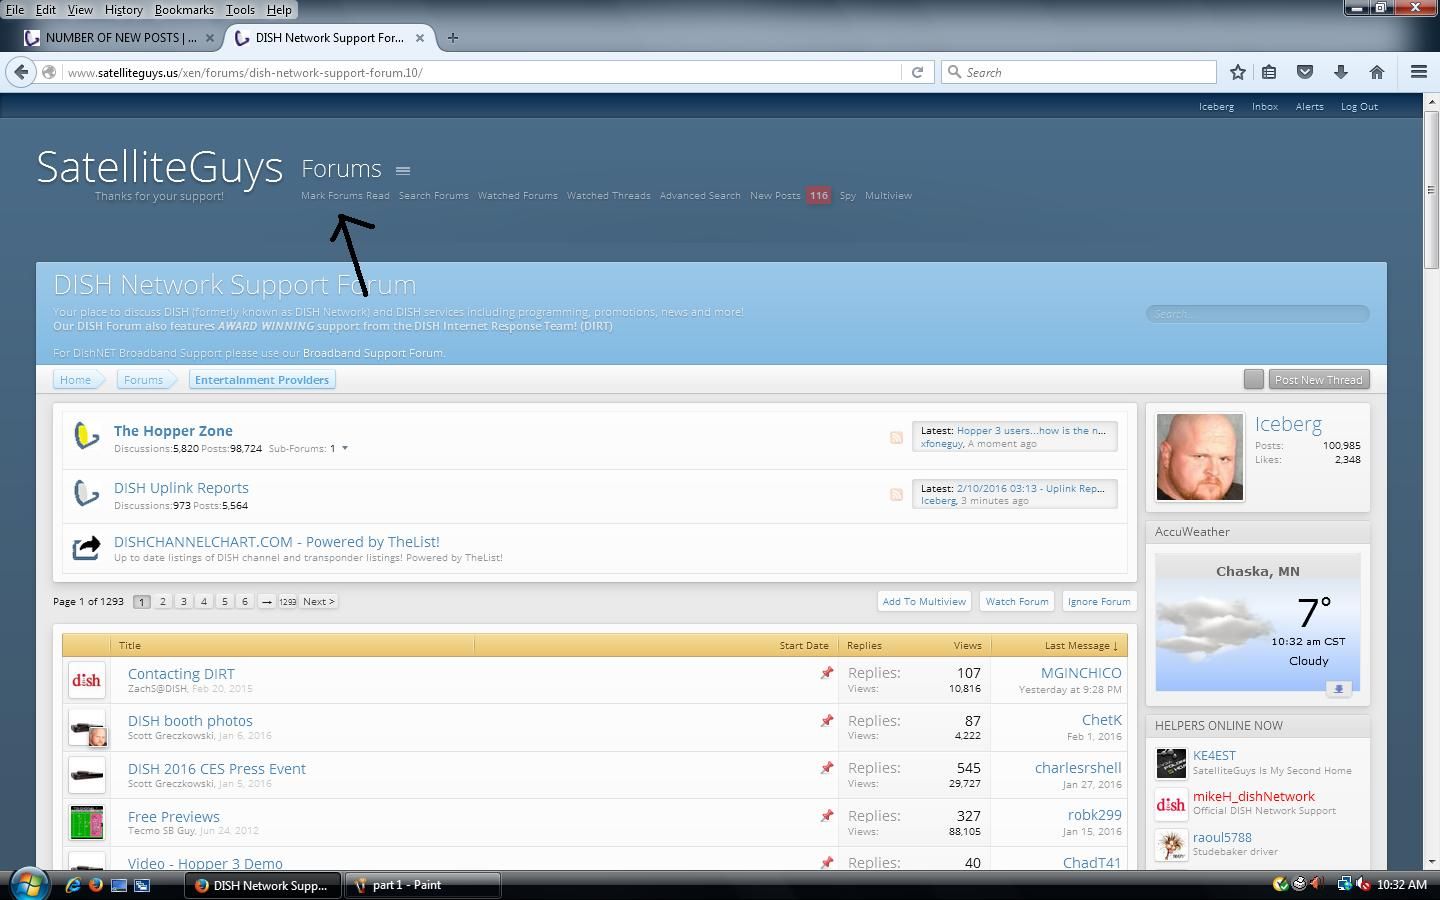The width and height of the screenshot is (1440, 900).
Task: Click Free Previews thread avatar
Action: click(x=87, y=823)
